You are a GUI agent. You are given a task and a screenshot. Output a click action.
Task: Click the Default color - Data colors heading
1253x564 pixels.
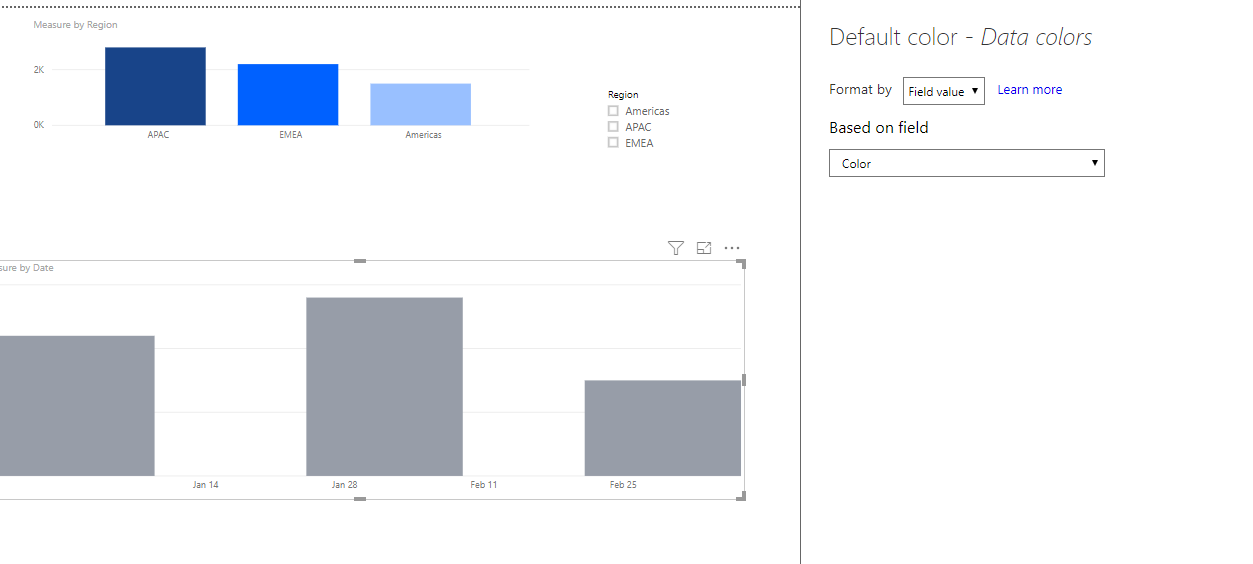pyautogui.click(x=961, y=38)
